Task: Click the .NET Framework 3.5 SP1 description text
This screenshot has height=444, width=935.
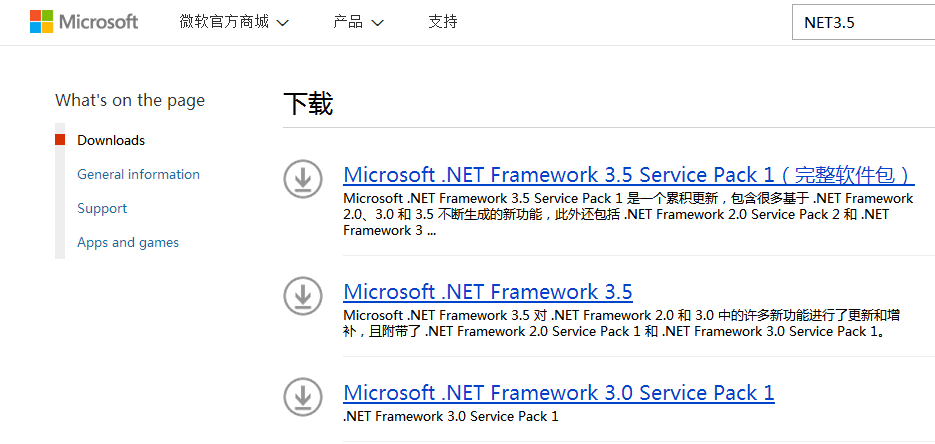Action: (628, 214)
